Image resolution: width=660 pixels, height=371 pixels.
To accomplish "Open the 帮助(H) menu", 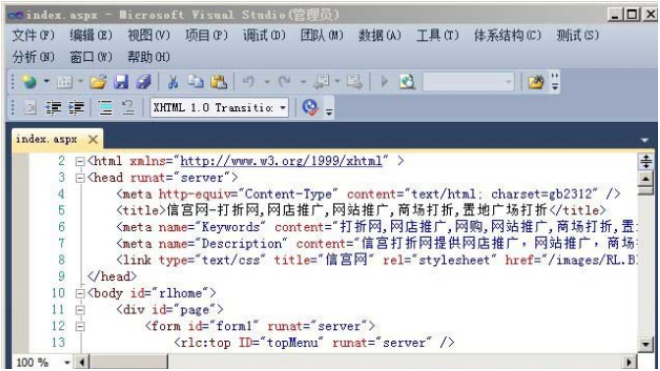I will tap(149, 57).
